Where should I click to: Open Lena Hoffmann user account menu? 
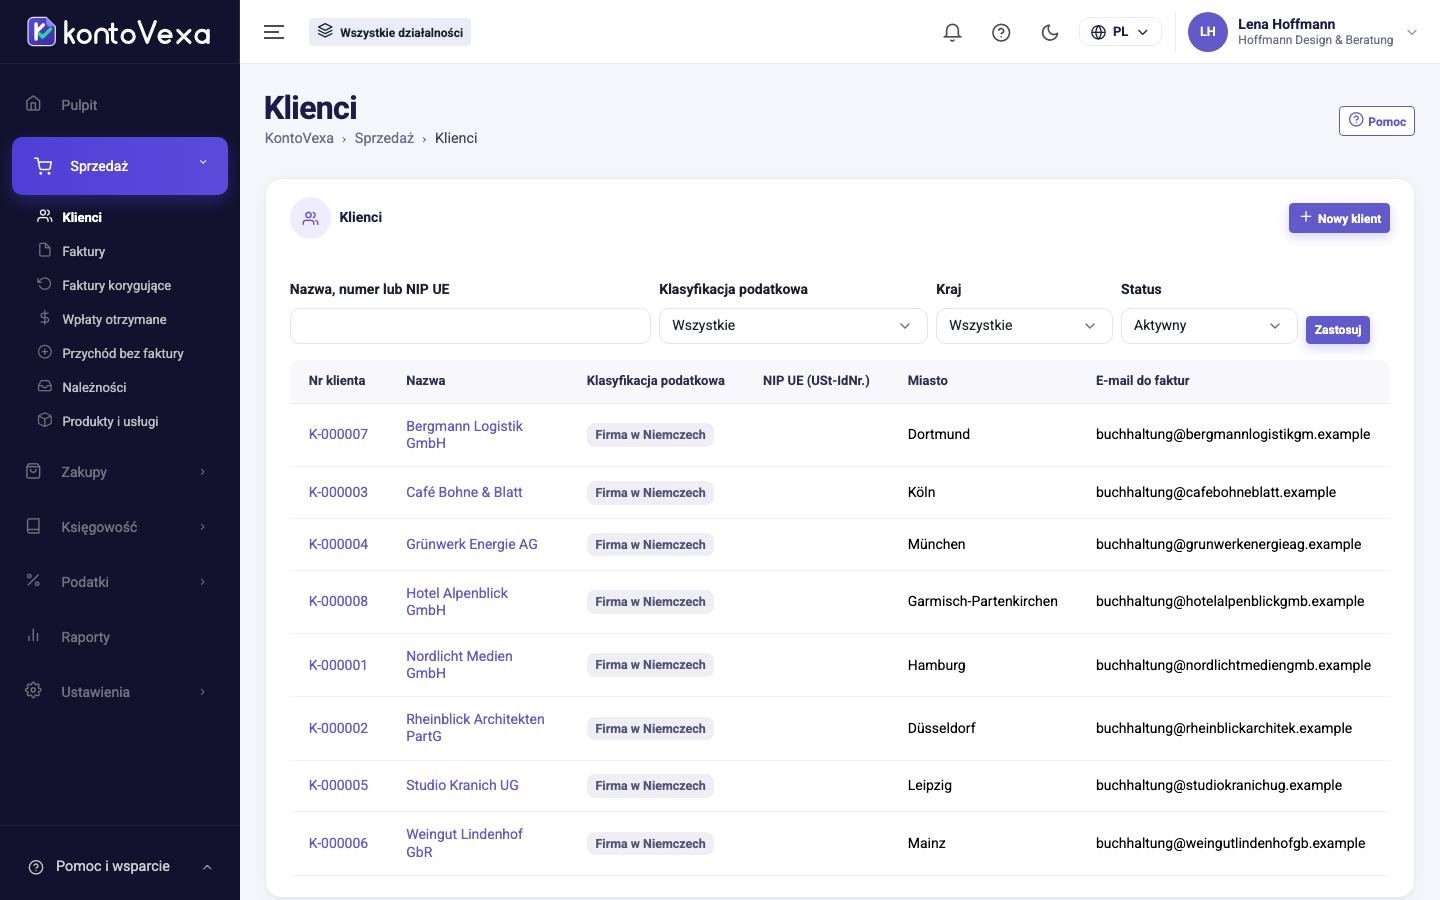coord(1303,32)
